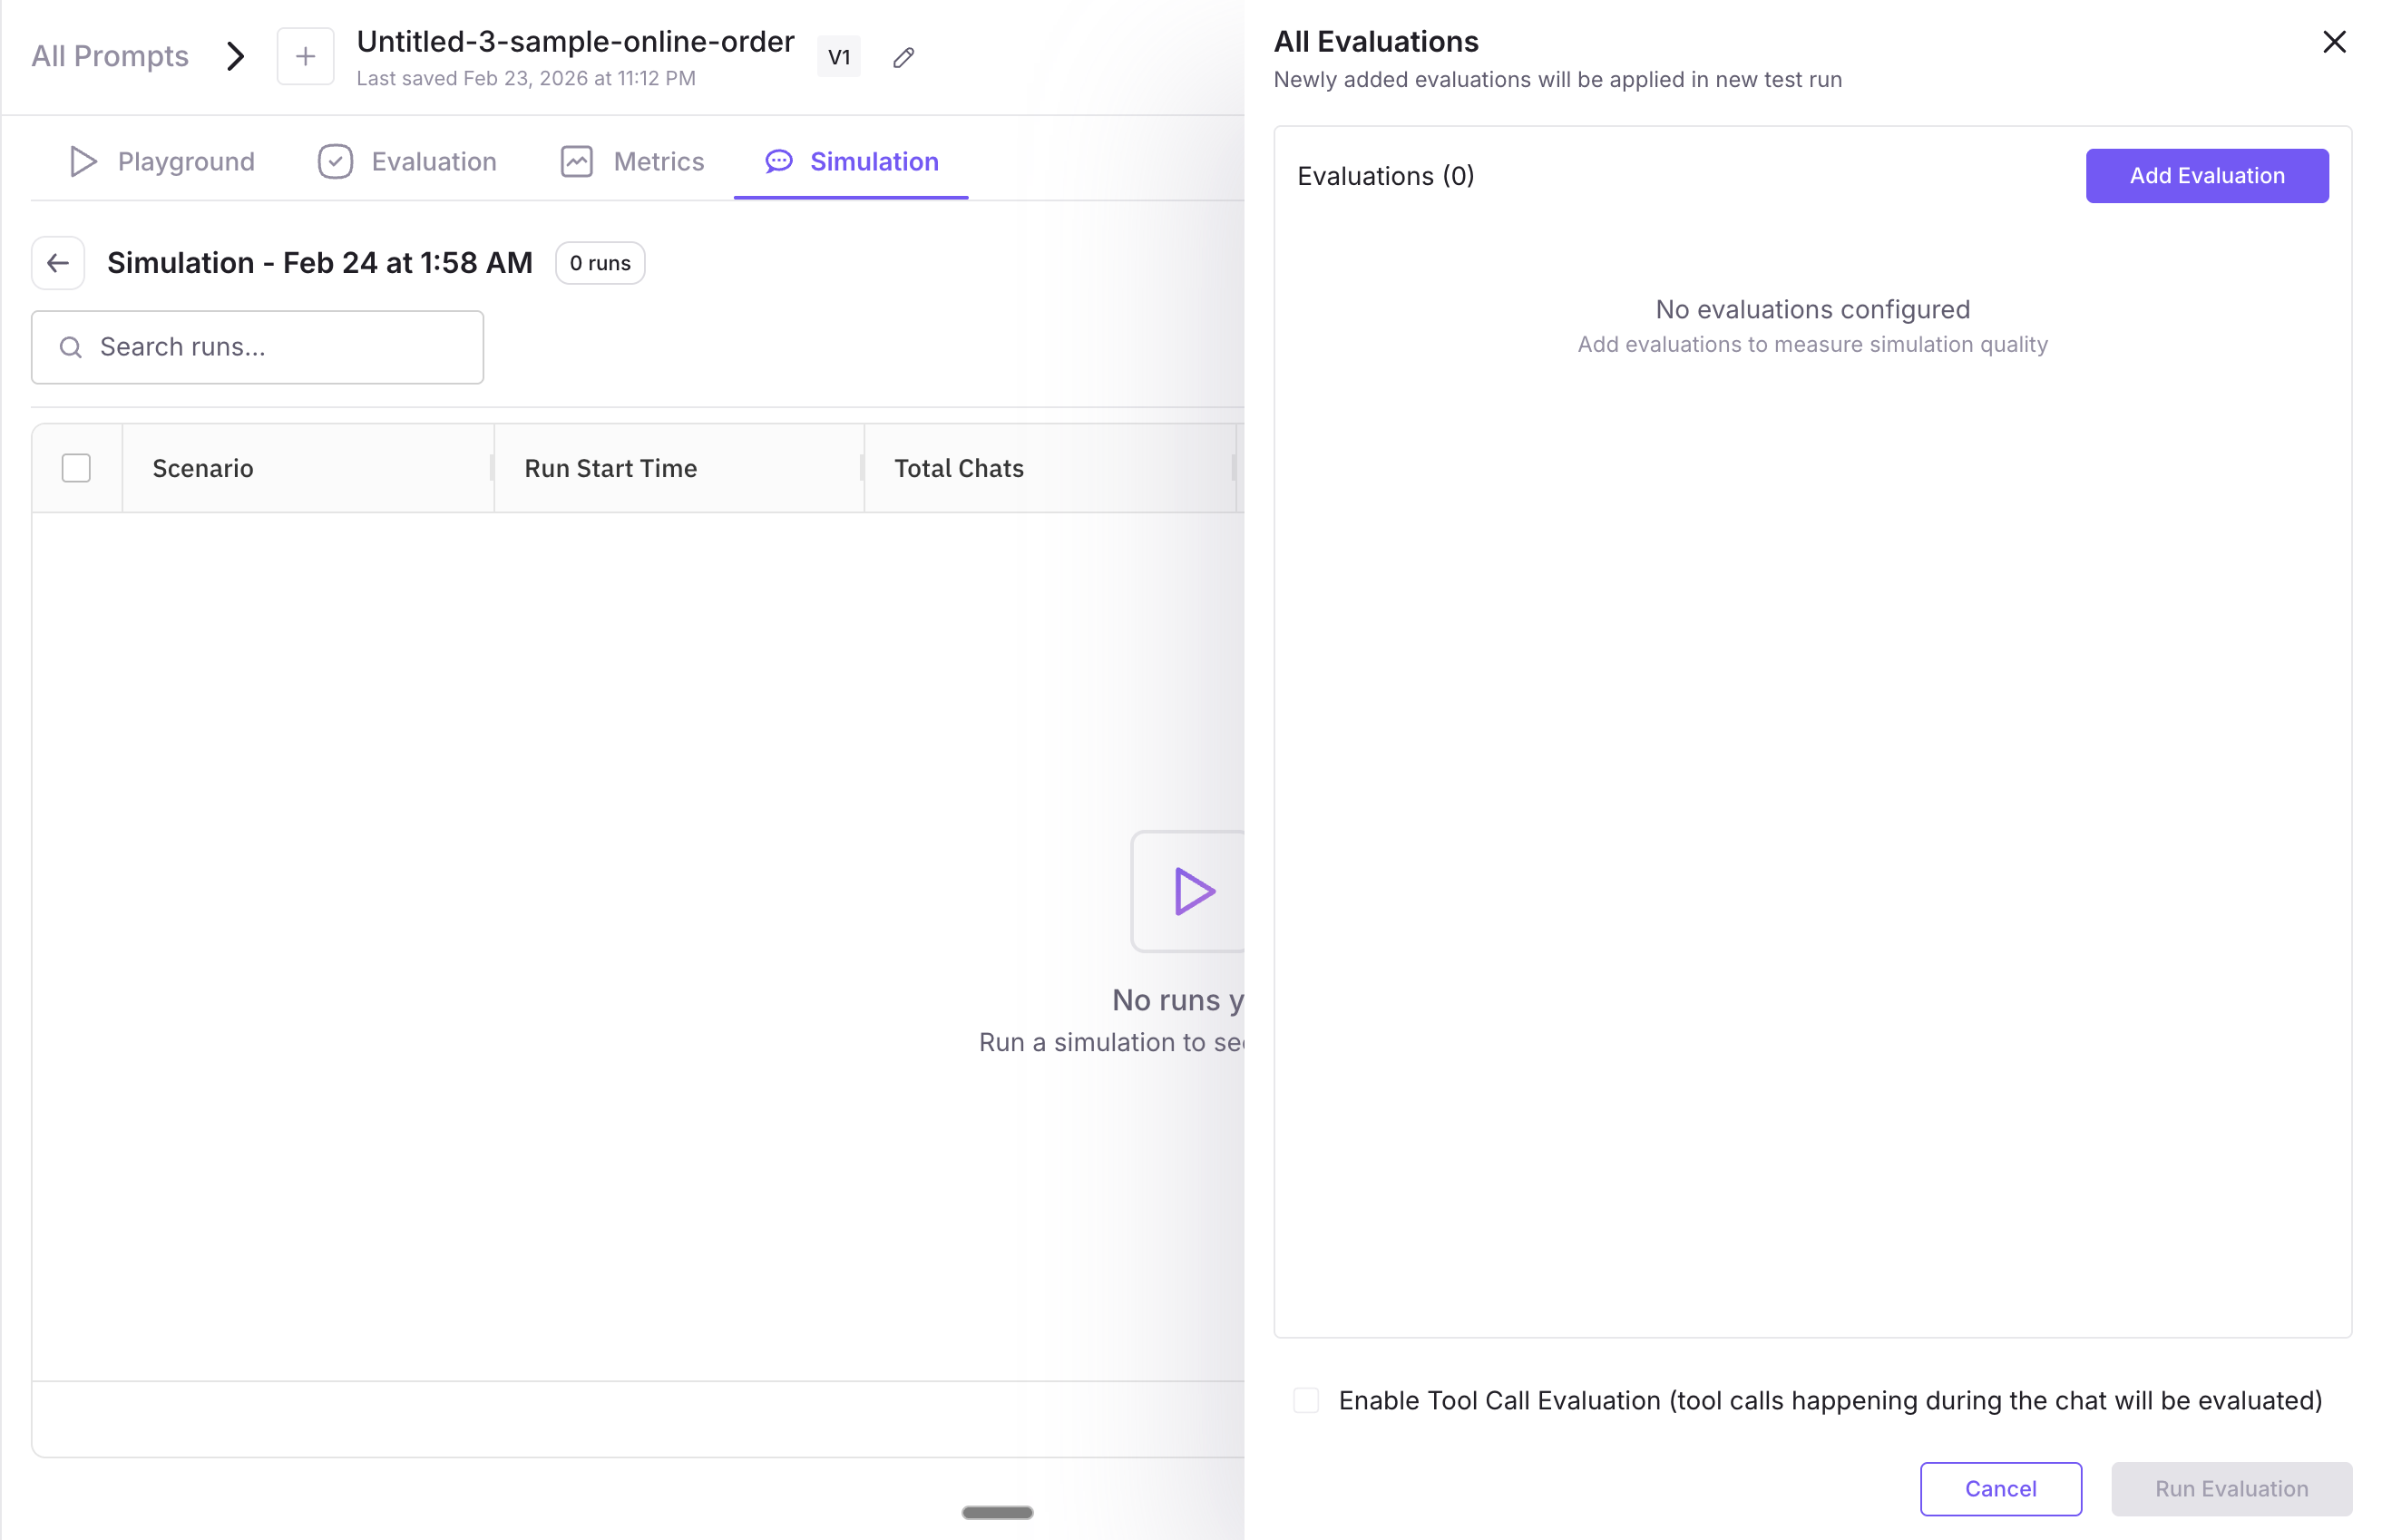Viewport: 2382px width, 1540px height.
Task: Click the Metrics chart icon
Action: [x=576, y=162]
